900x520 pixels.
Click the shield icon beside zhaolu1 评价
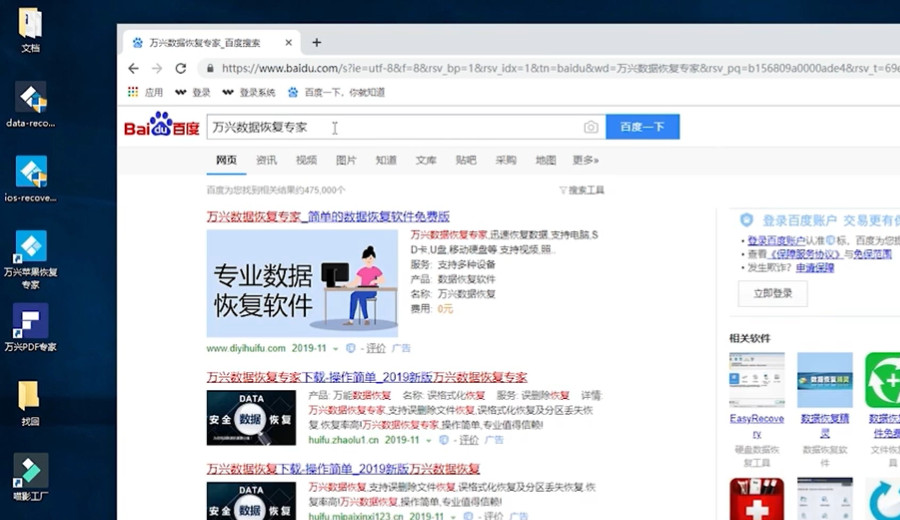[x=444, y=440]
